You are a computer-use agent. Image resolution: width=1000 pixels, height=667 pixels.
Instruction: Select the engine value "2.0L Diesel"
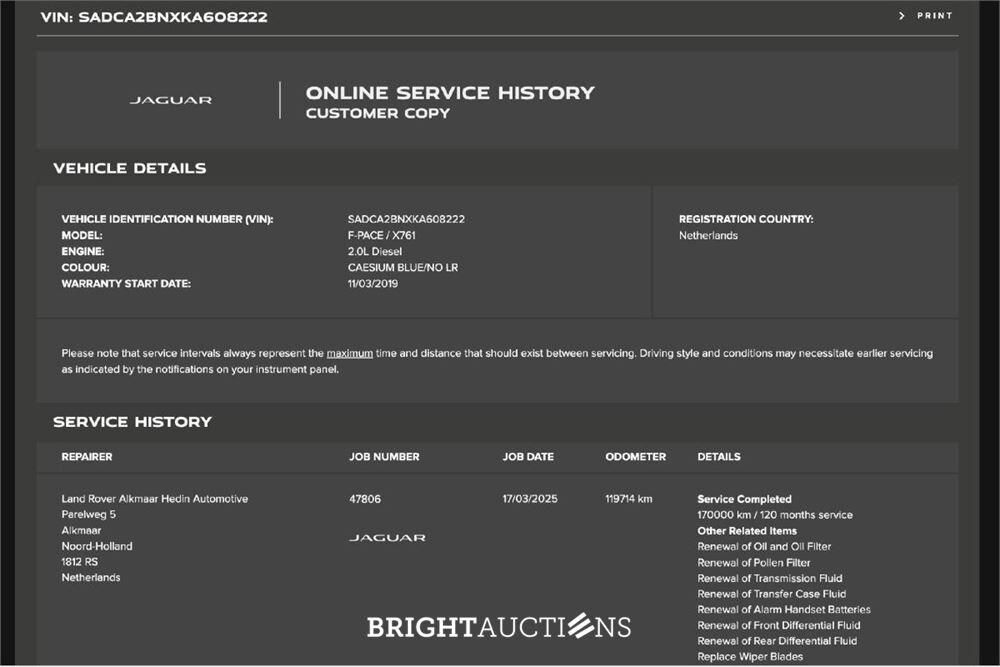point(375,251)
